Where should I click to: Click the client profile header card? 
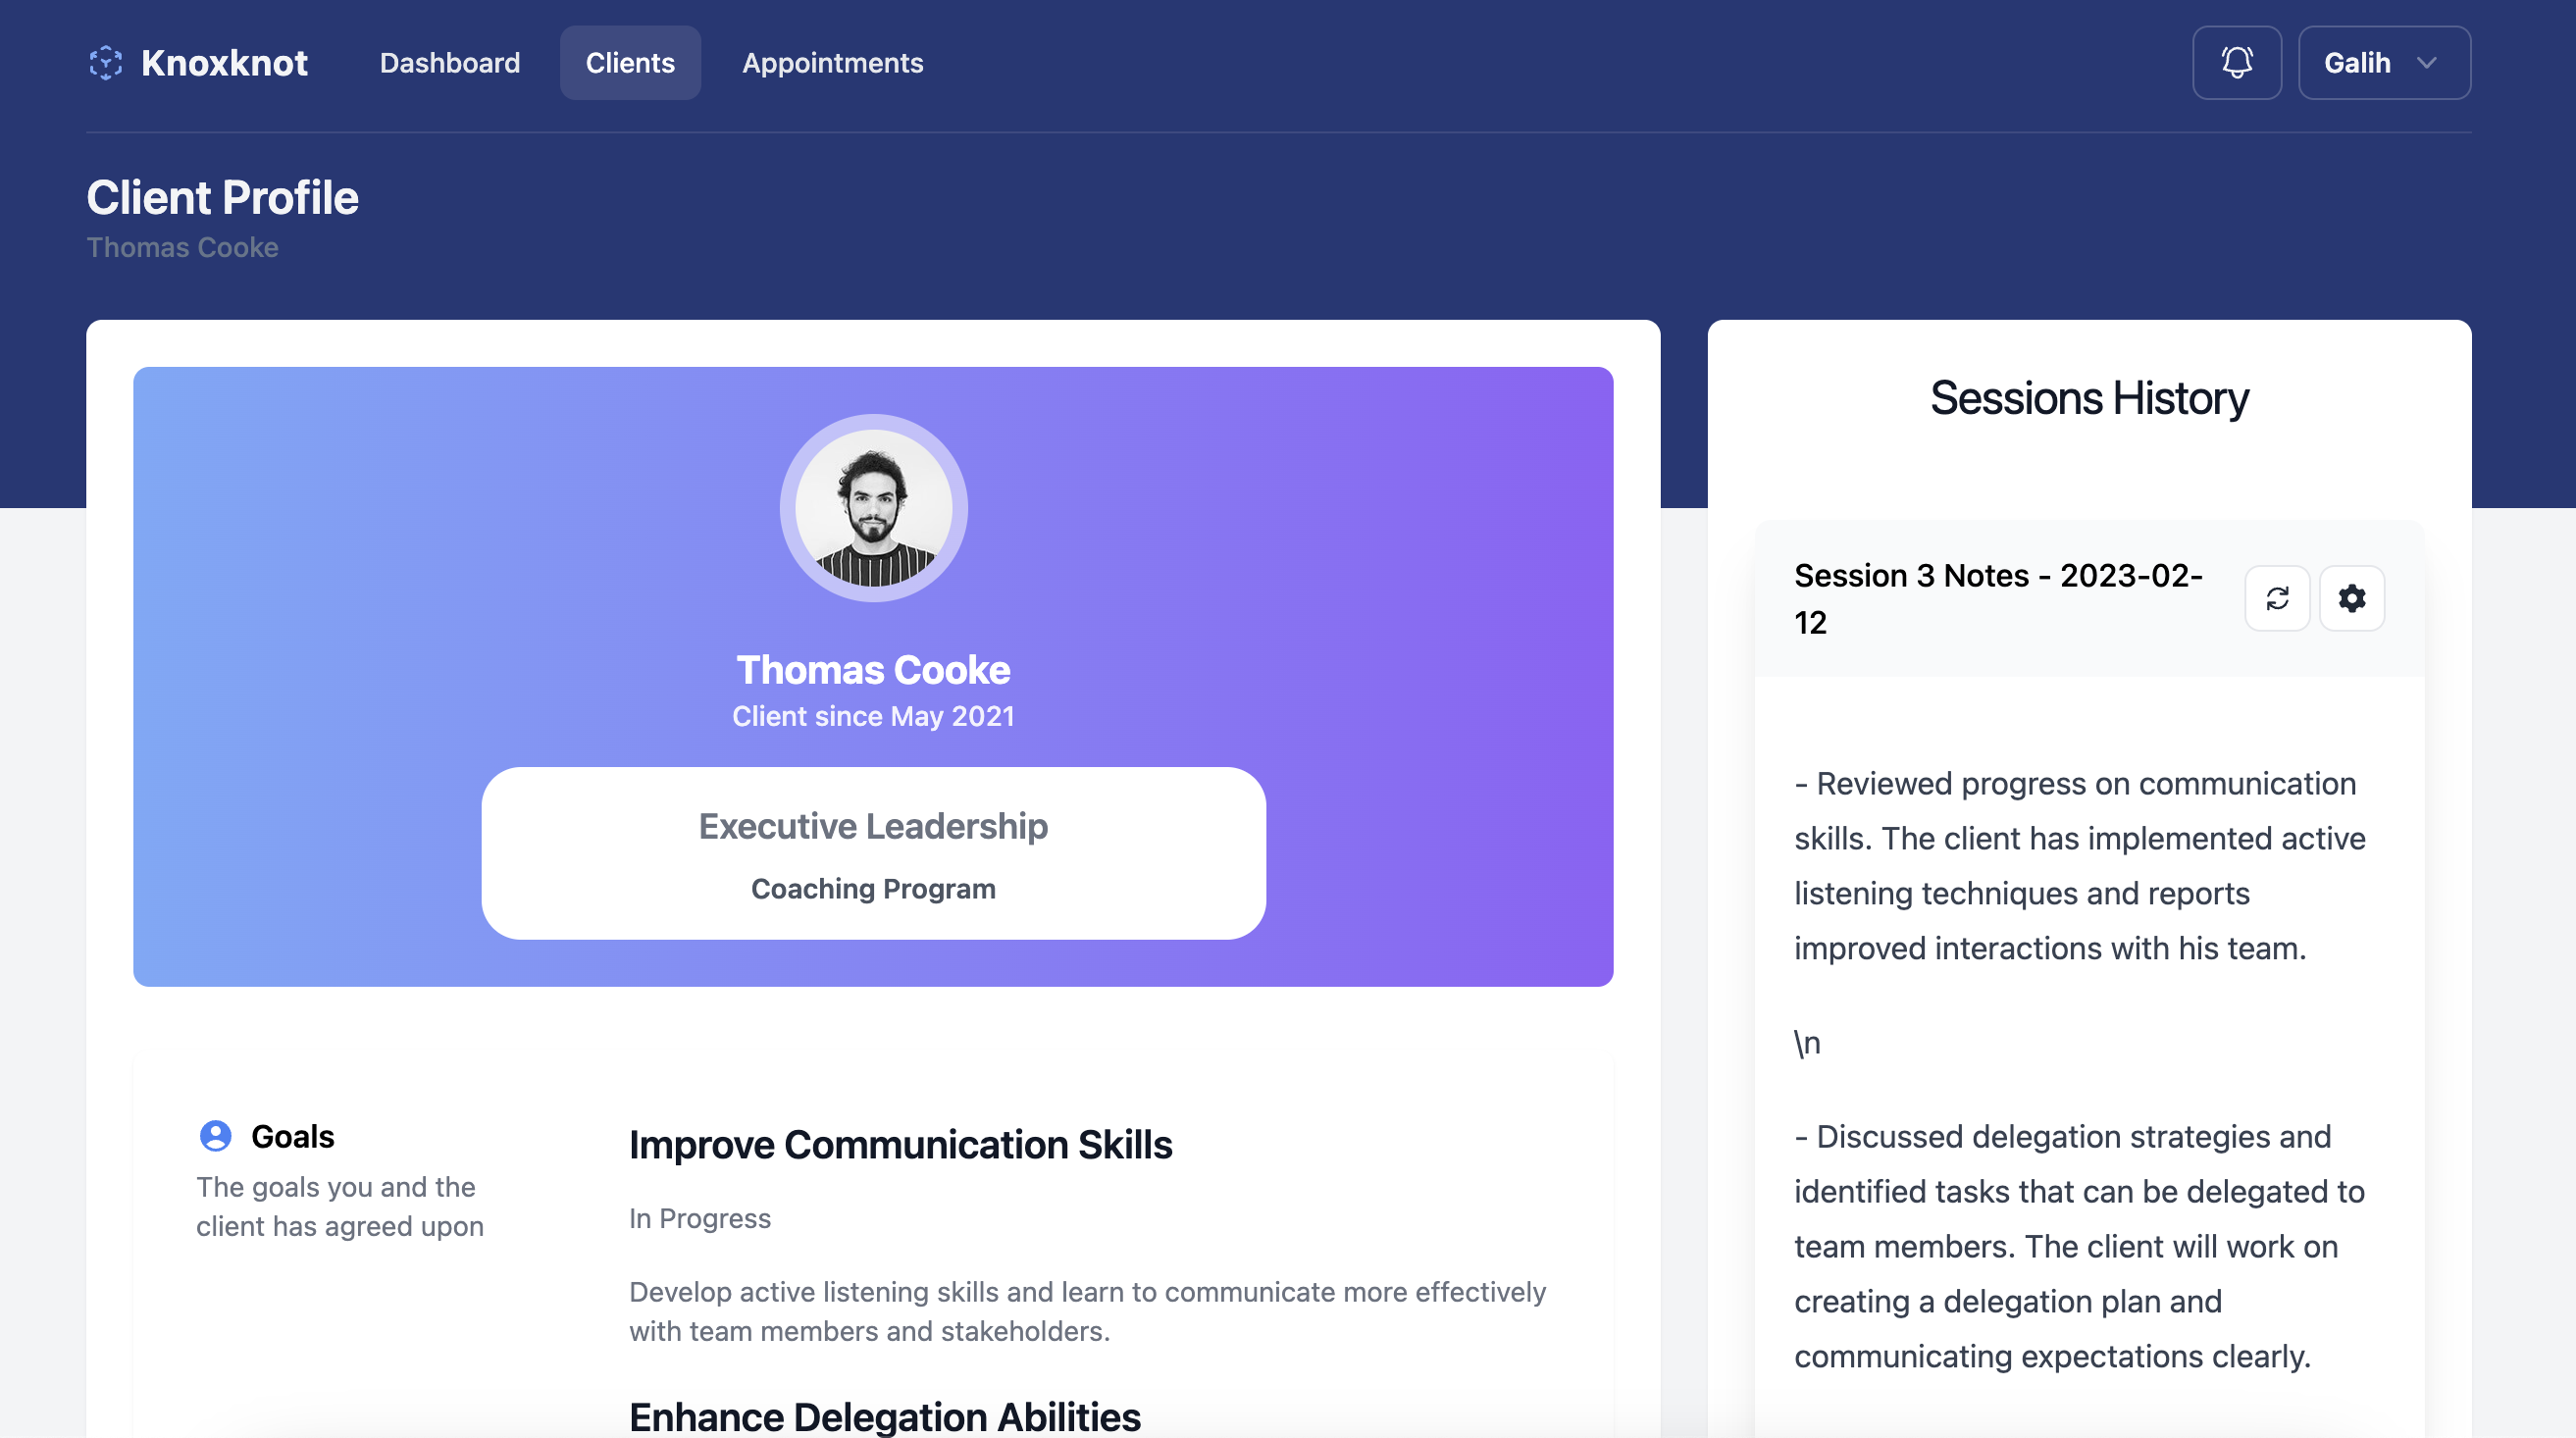[872, 678]
